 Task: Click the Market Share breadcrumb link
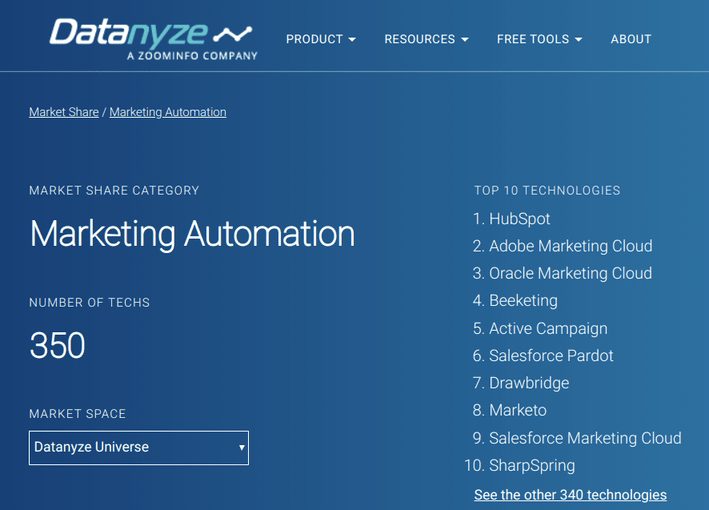pyautogui.click(x=64, y=112)
